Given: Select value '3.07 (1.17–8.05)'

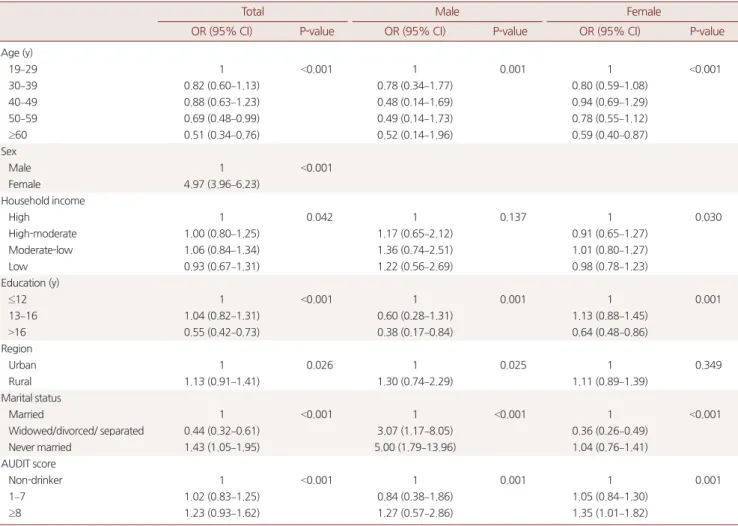Looking at the screenshot, I should point(415,431).
